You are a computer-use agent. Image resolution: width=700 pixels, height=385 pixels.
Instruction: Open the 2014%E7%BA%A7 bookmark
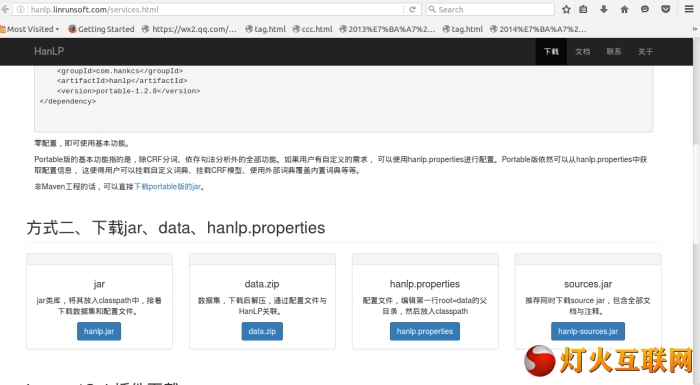pyautogui.click(x=538, y=29)
